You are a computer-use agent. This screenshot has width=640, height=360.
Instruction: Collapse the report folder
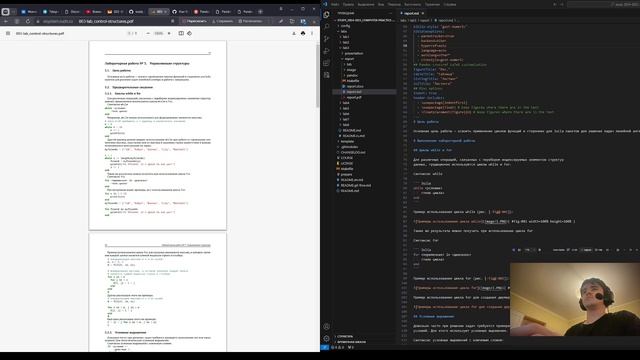(349, 59)
